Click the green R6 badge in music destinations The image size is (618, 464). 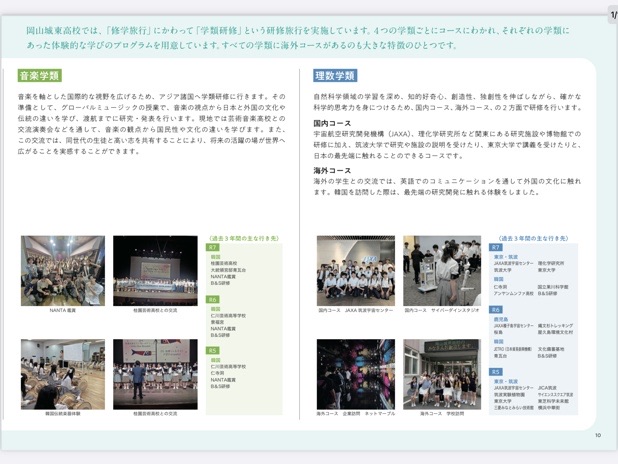213,300
